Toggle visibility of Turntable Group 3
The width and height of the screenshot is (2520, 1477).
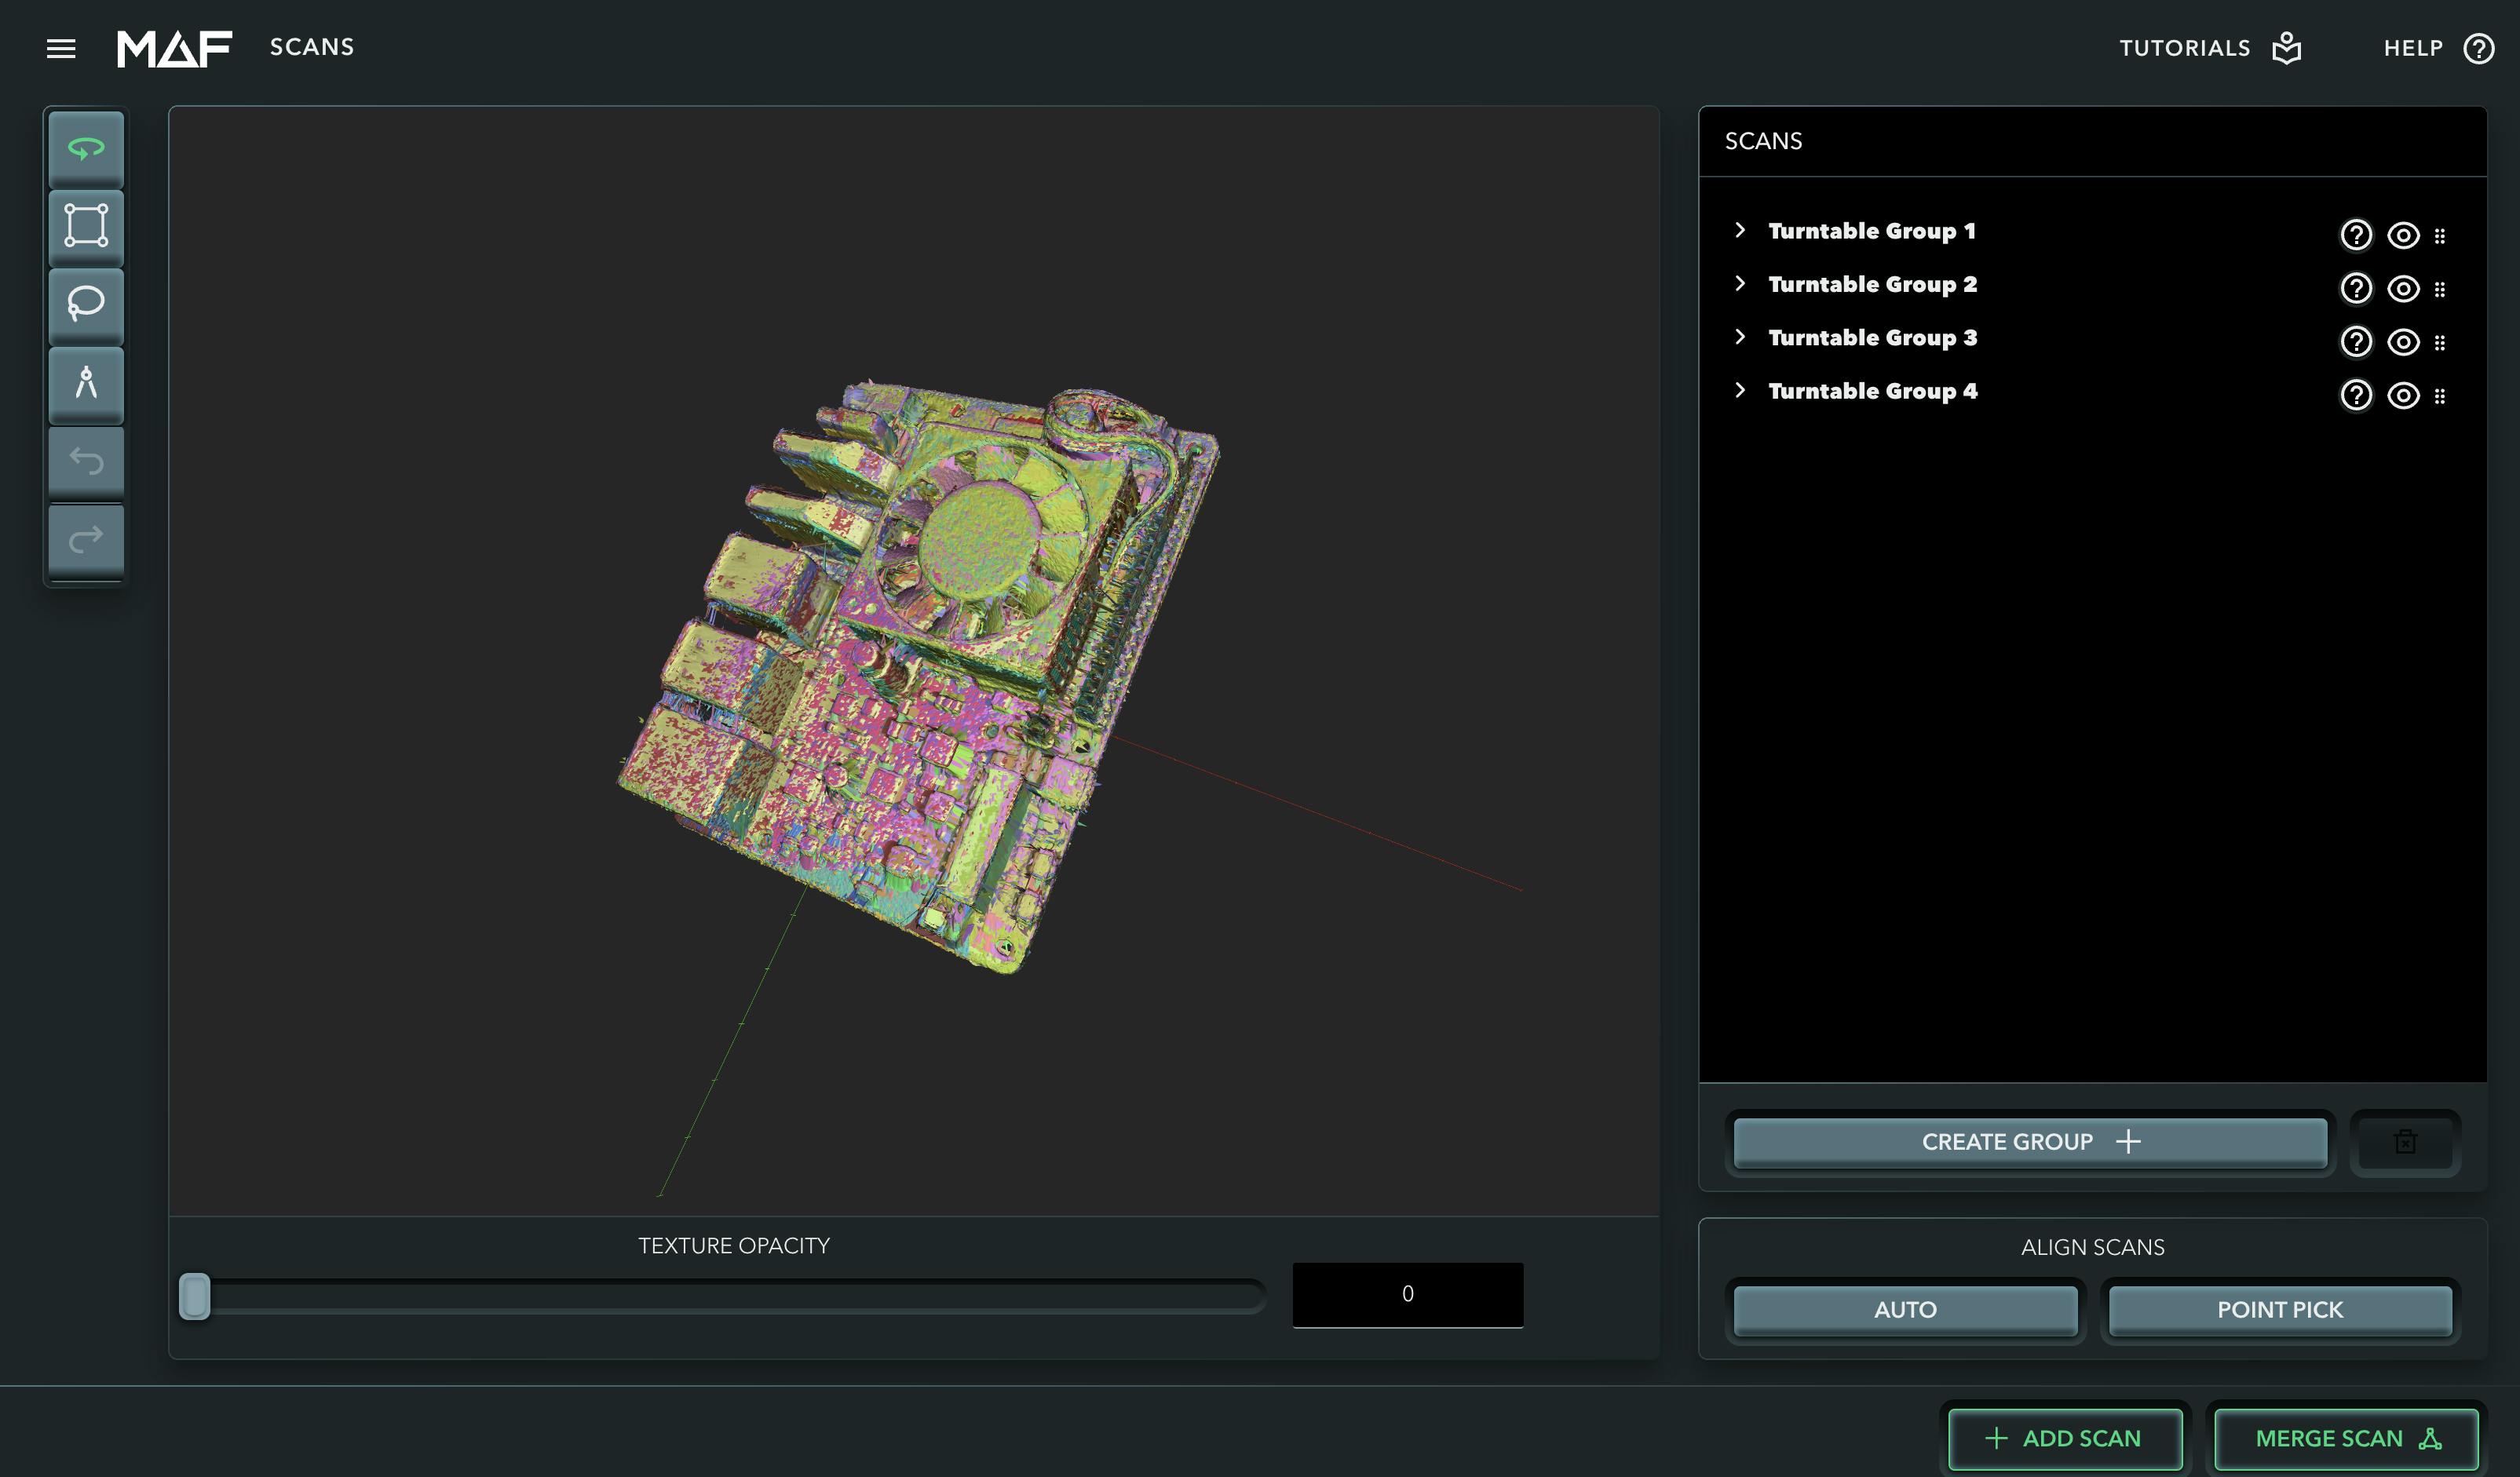click(x=2403, y=342)
